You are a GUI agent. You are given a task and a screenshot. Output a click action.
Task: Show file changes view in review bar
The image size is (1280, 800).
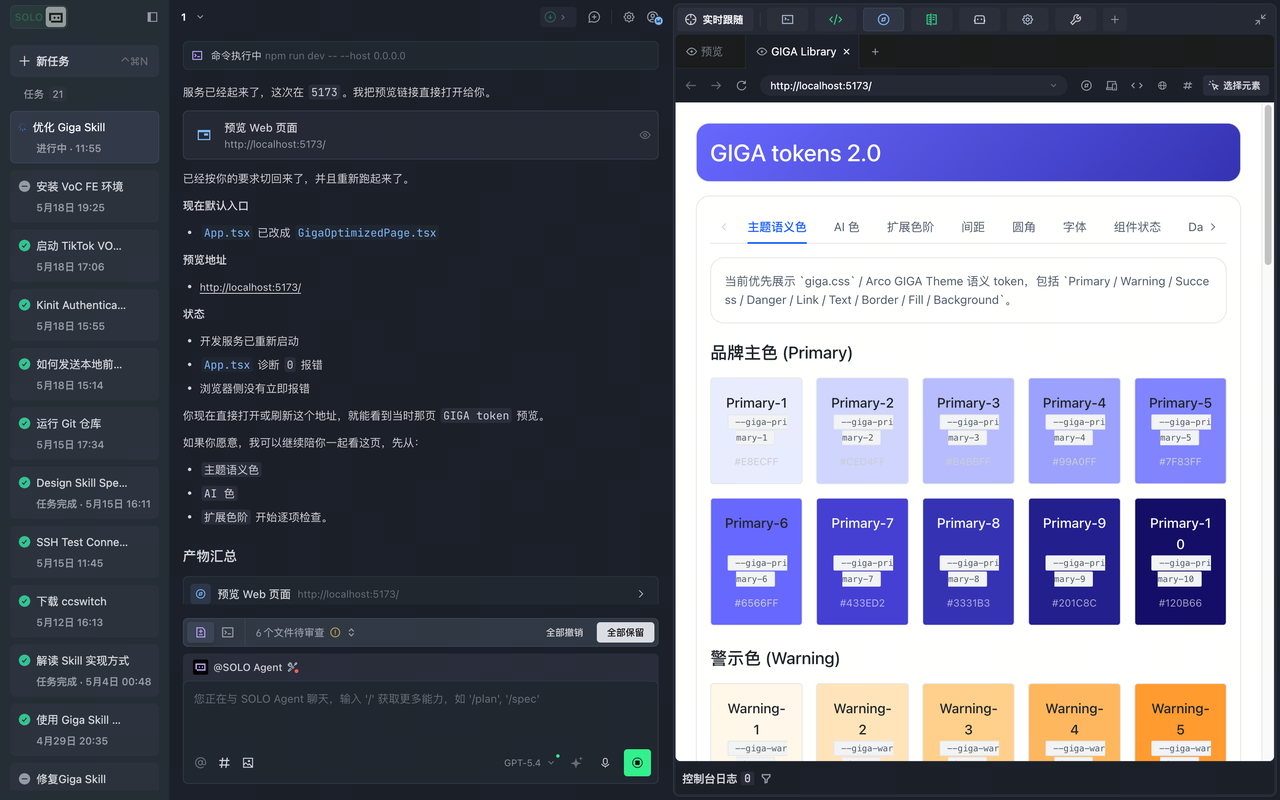(201, 632)
